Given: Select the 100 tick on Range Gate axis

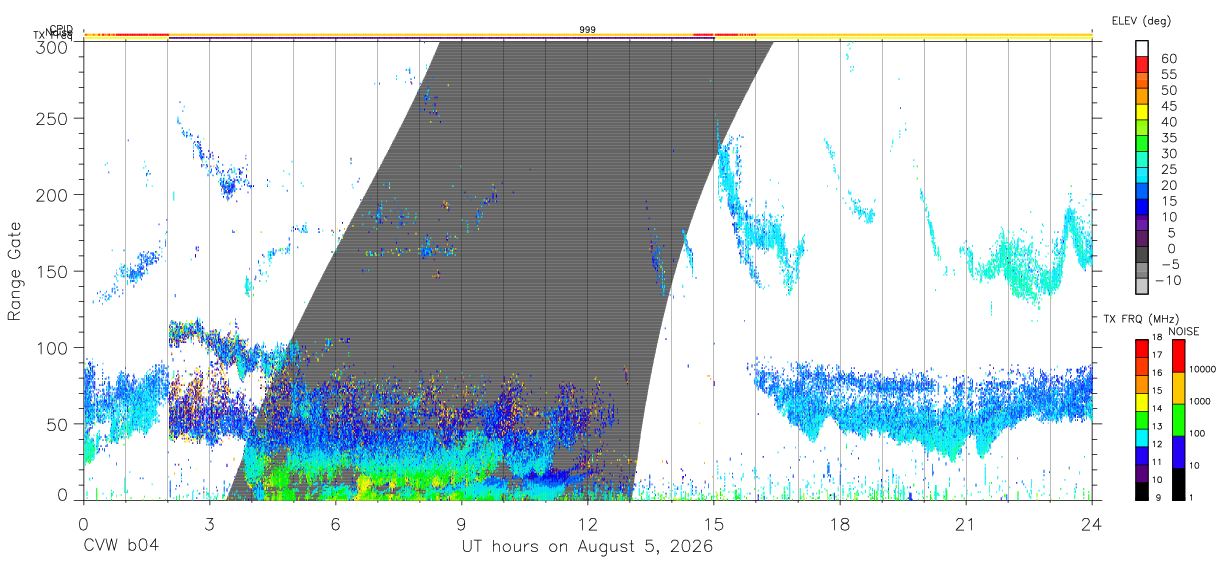Looking at the screenshot, I should pyautogui.click(x=51, y=348).
